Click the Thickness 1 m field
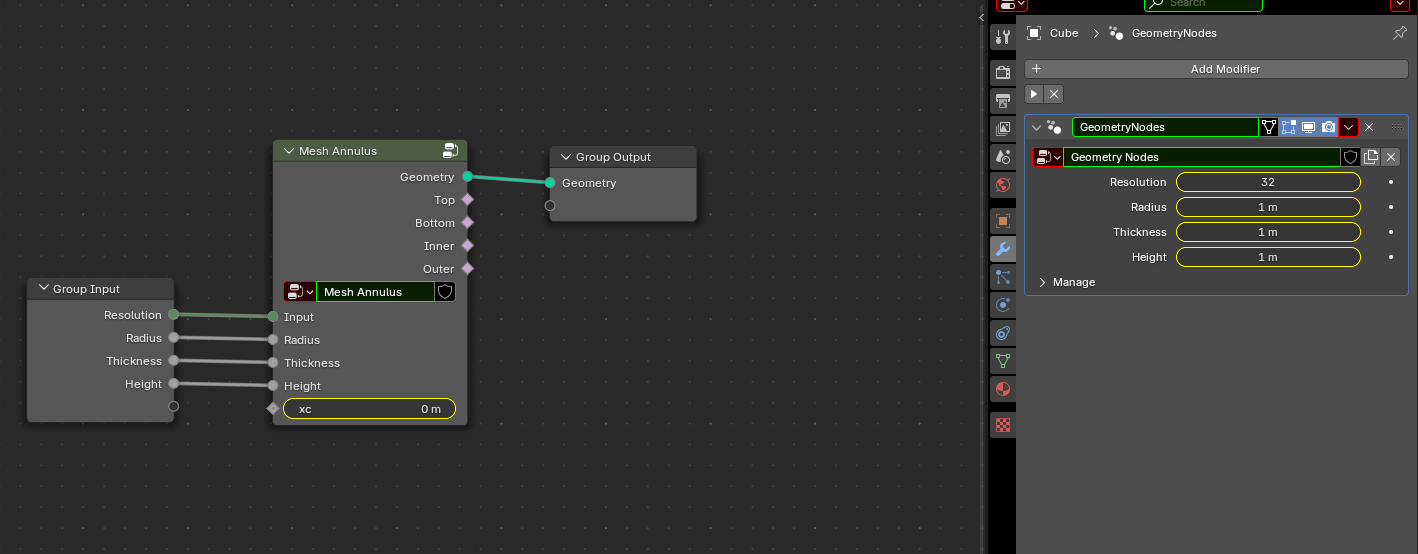 (x=1268, y=232)
